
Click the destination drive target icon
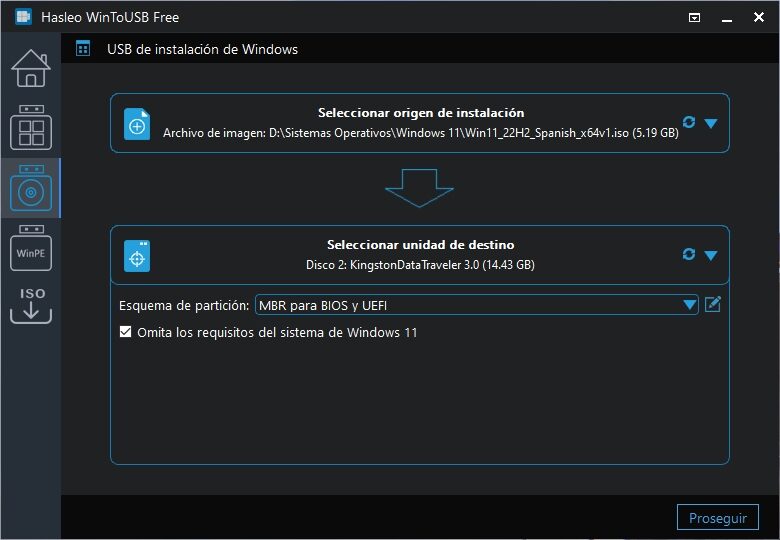click(137, 256)
